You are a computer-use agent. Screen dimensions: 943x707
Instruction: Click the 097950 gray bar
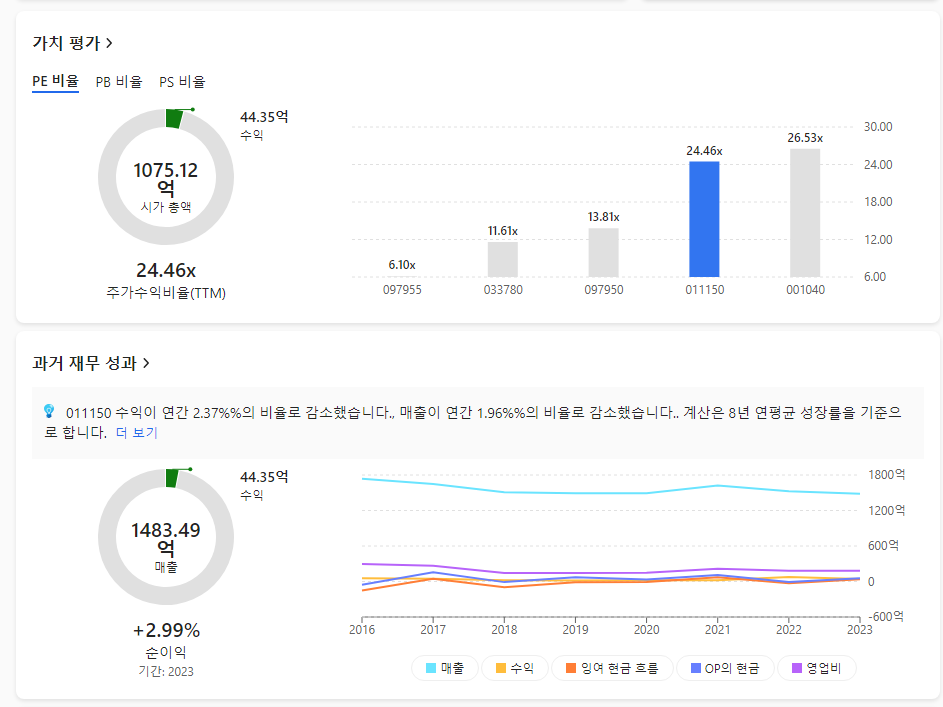(603, 252)
